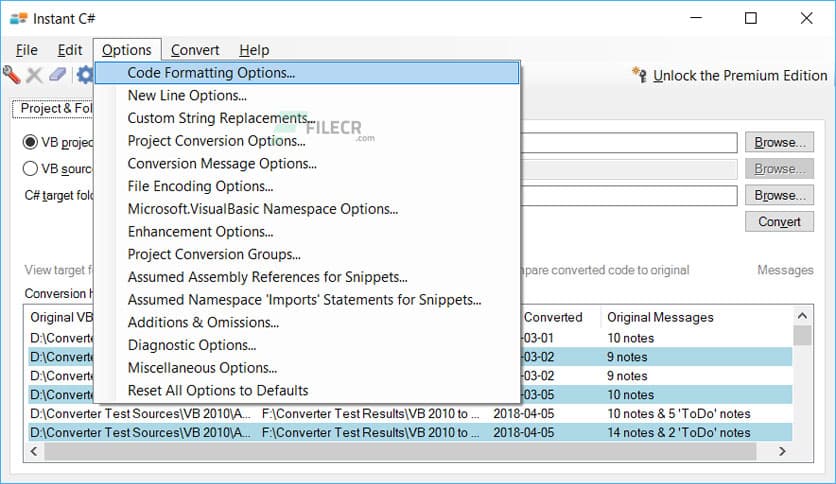Open the Convert menu
This screenshot has width=836, height=484.
coord(195,50)
